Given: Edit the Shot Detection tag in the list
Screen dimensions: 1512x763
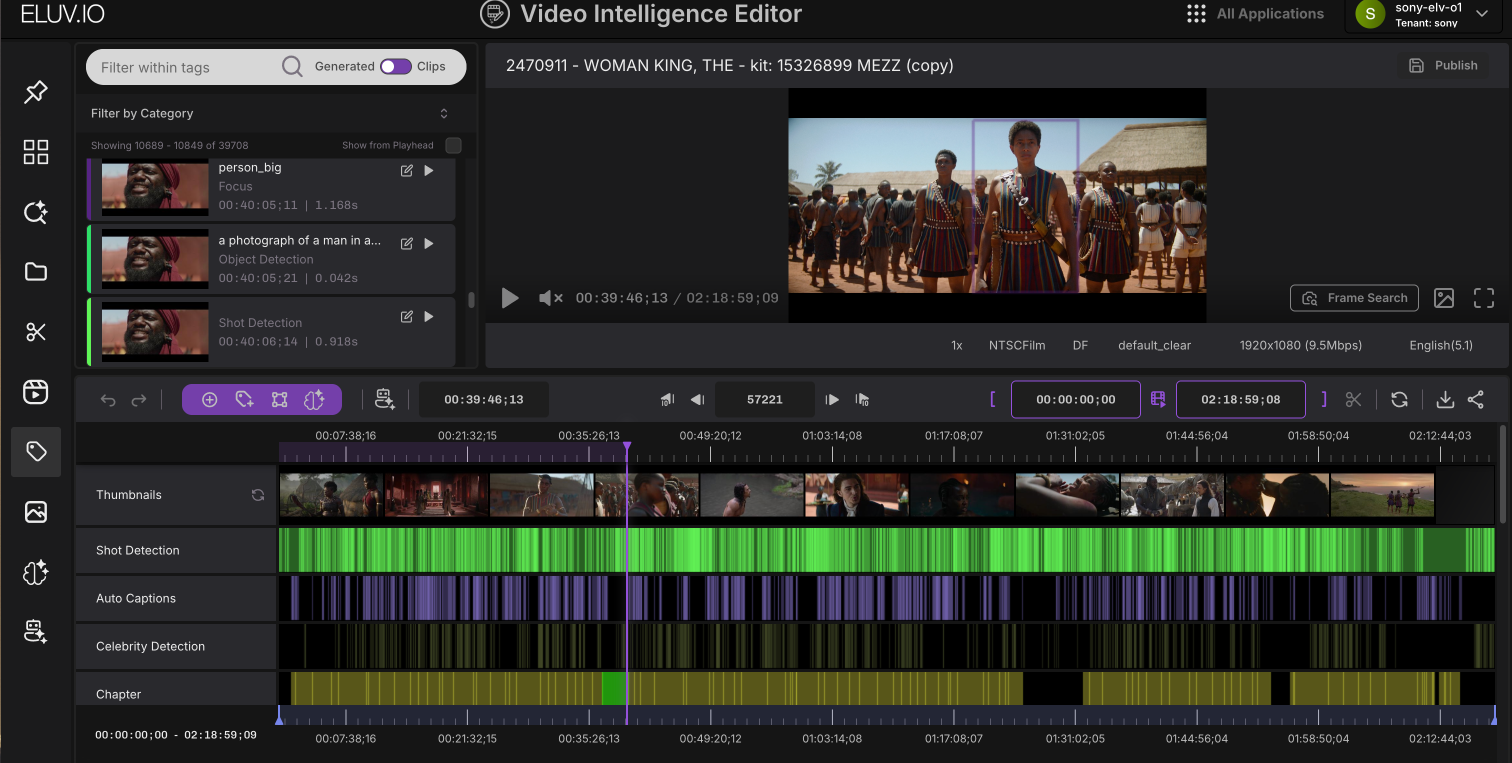Looking at the screenshot, I should tap(407, 317).
